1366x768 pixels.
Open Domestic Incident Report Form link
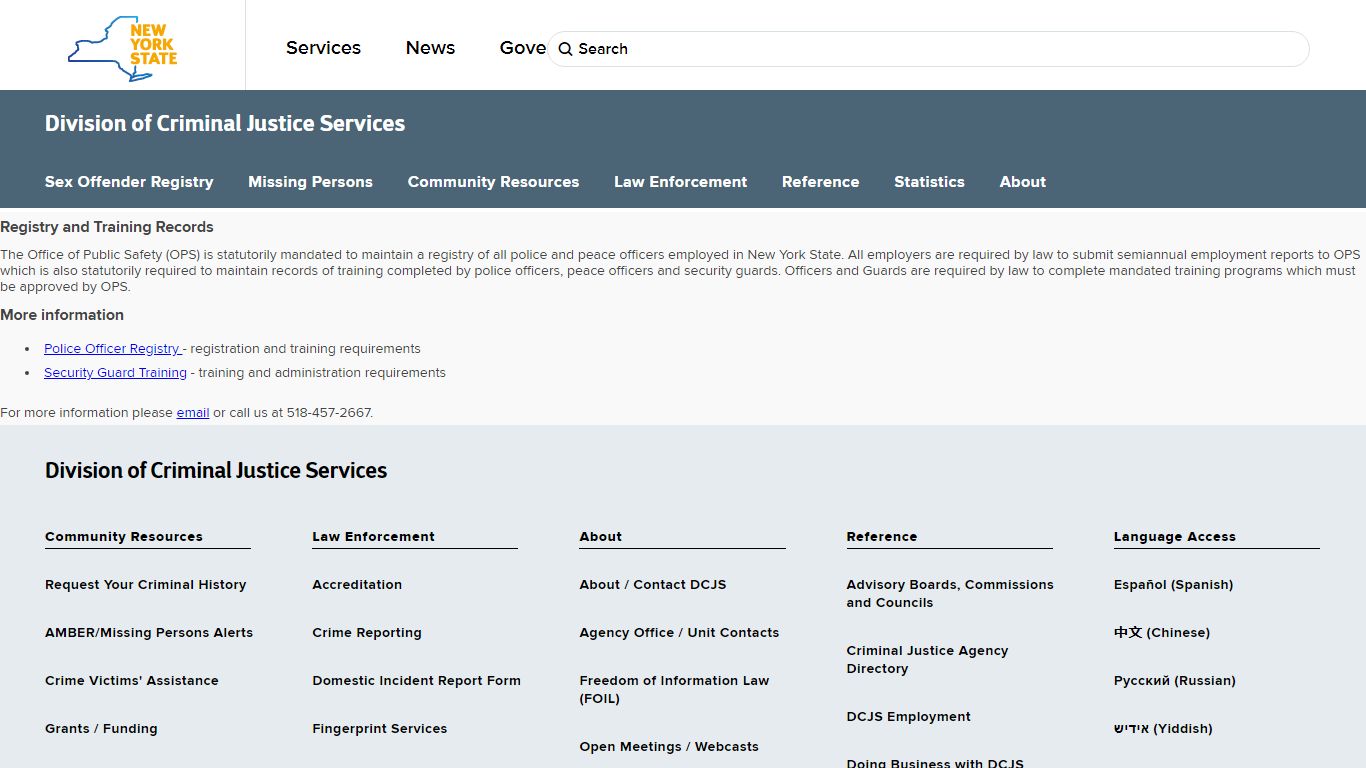pyautogui.click(x=416, y=681)
